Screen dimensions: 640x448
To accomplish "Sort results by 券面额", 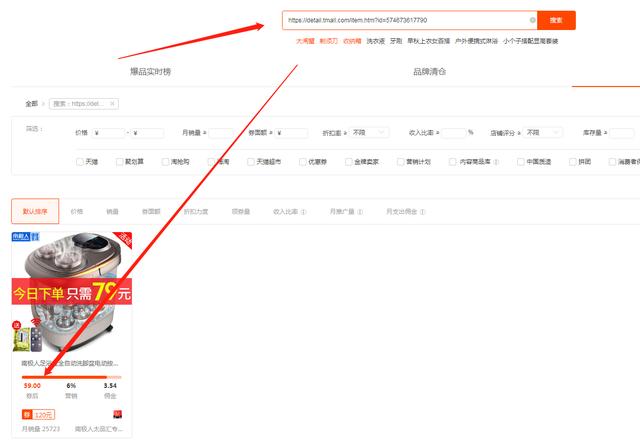I will tap(151, 212).
